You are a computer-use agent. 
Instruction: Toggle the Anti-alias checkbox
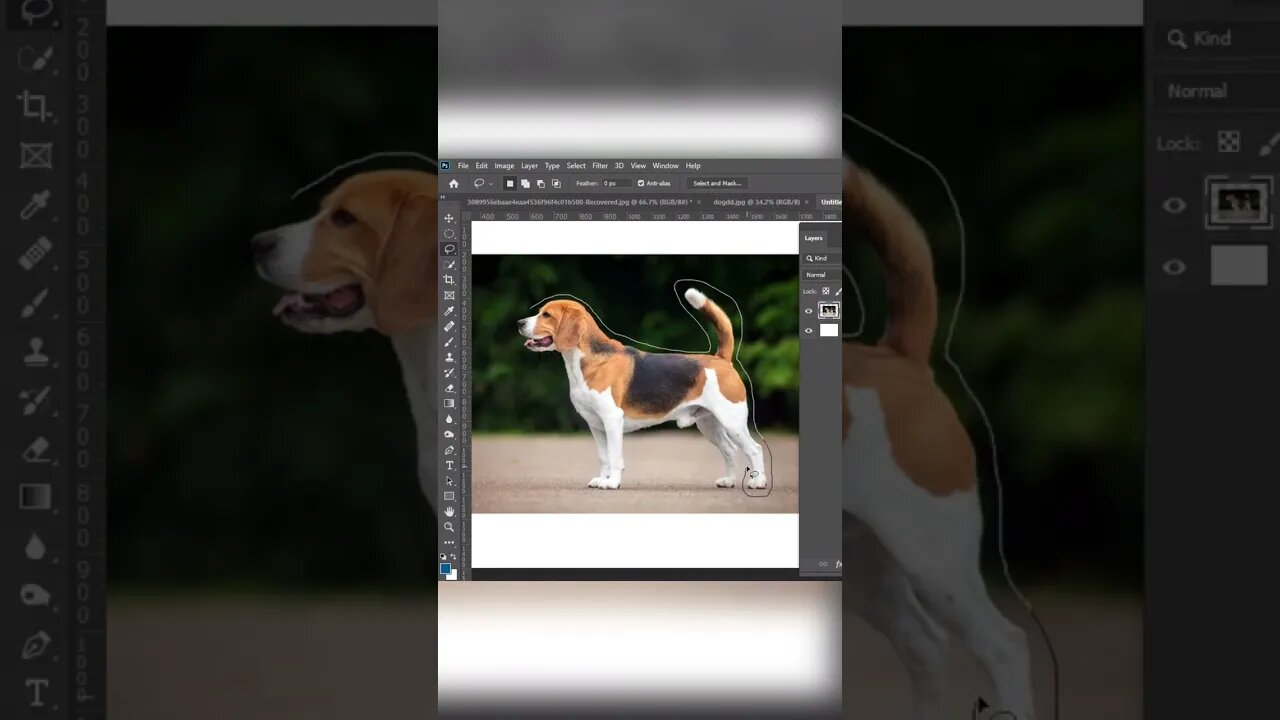click(x=641, y=184)
